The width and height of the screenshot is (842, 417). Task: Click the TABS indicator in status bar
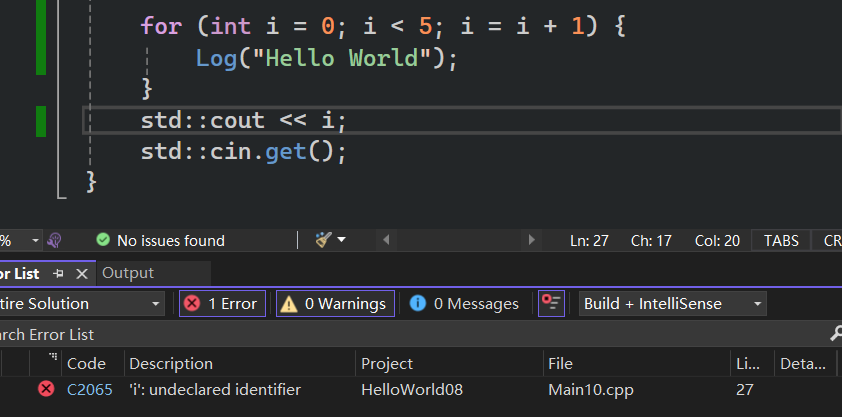coord(781,240)
